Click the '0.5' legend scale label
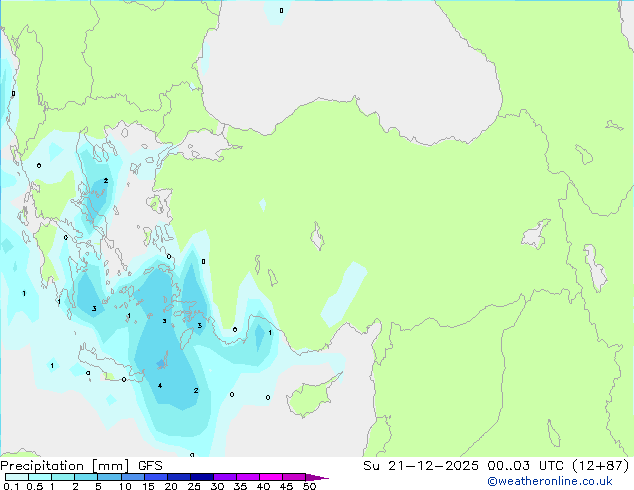This screenshot has width=634, height=490. coord(35,486)
